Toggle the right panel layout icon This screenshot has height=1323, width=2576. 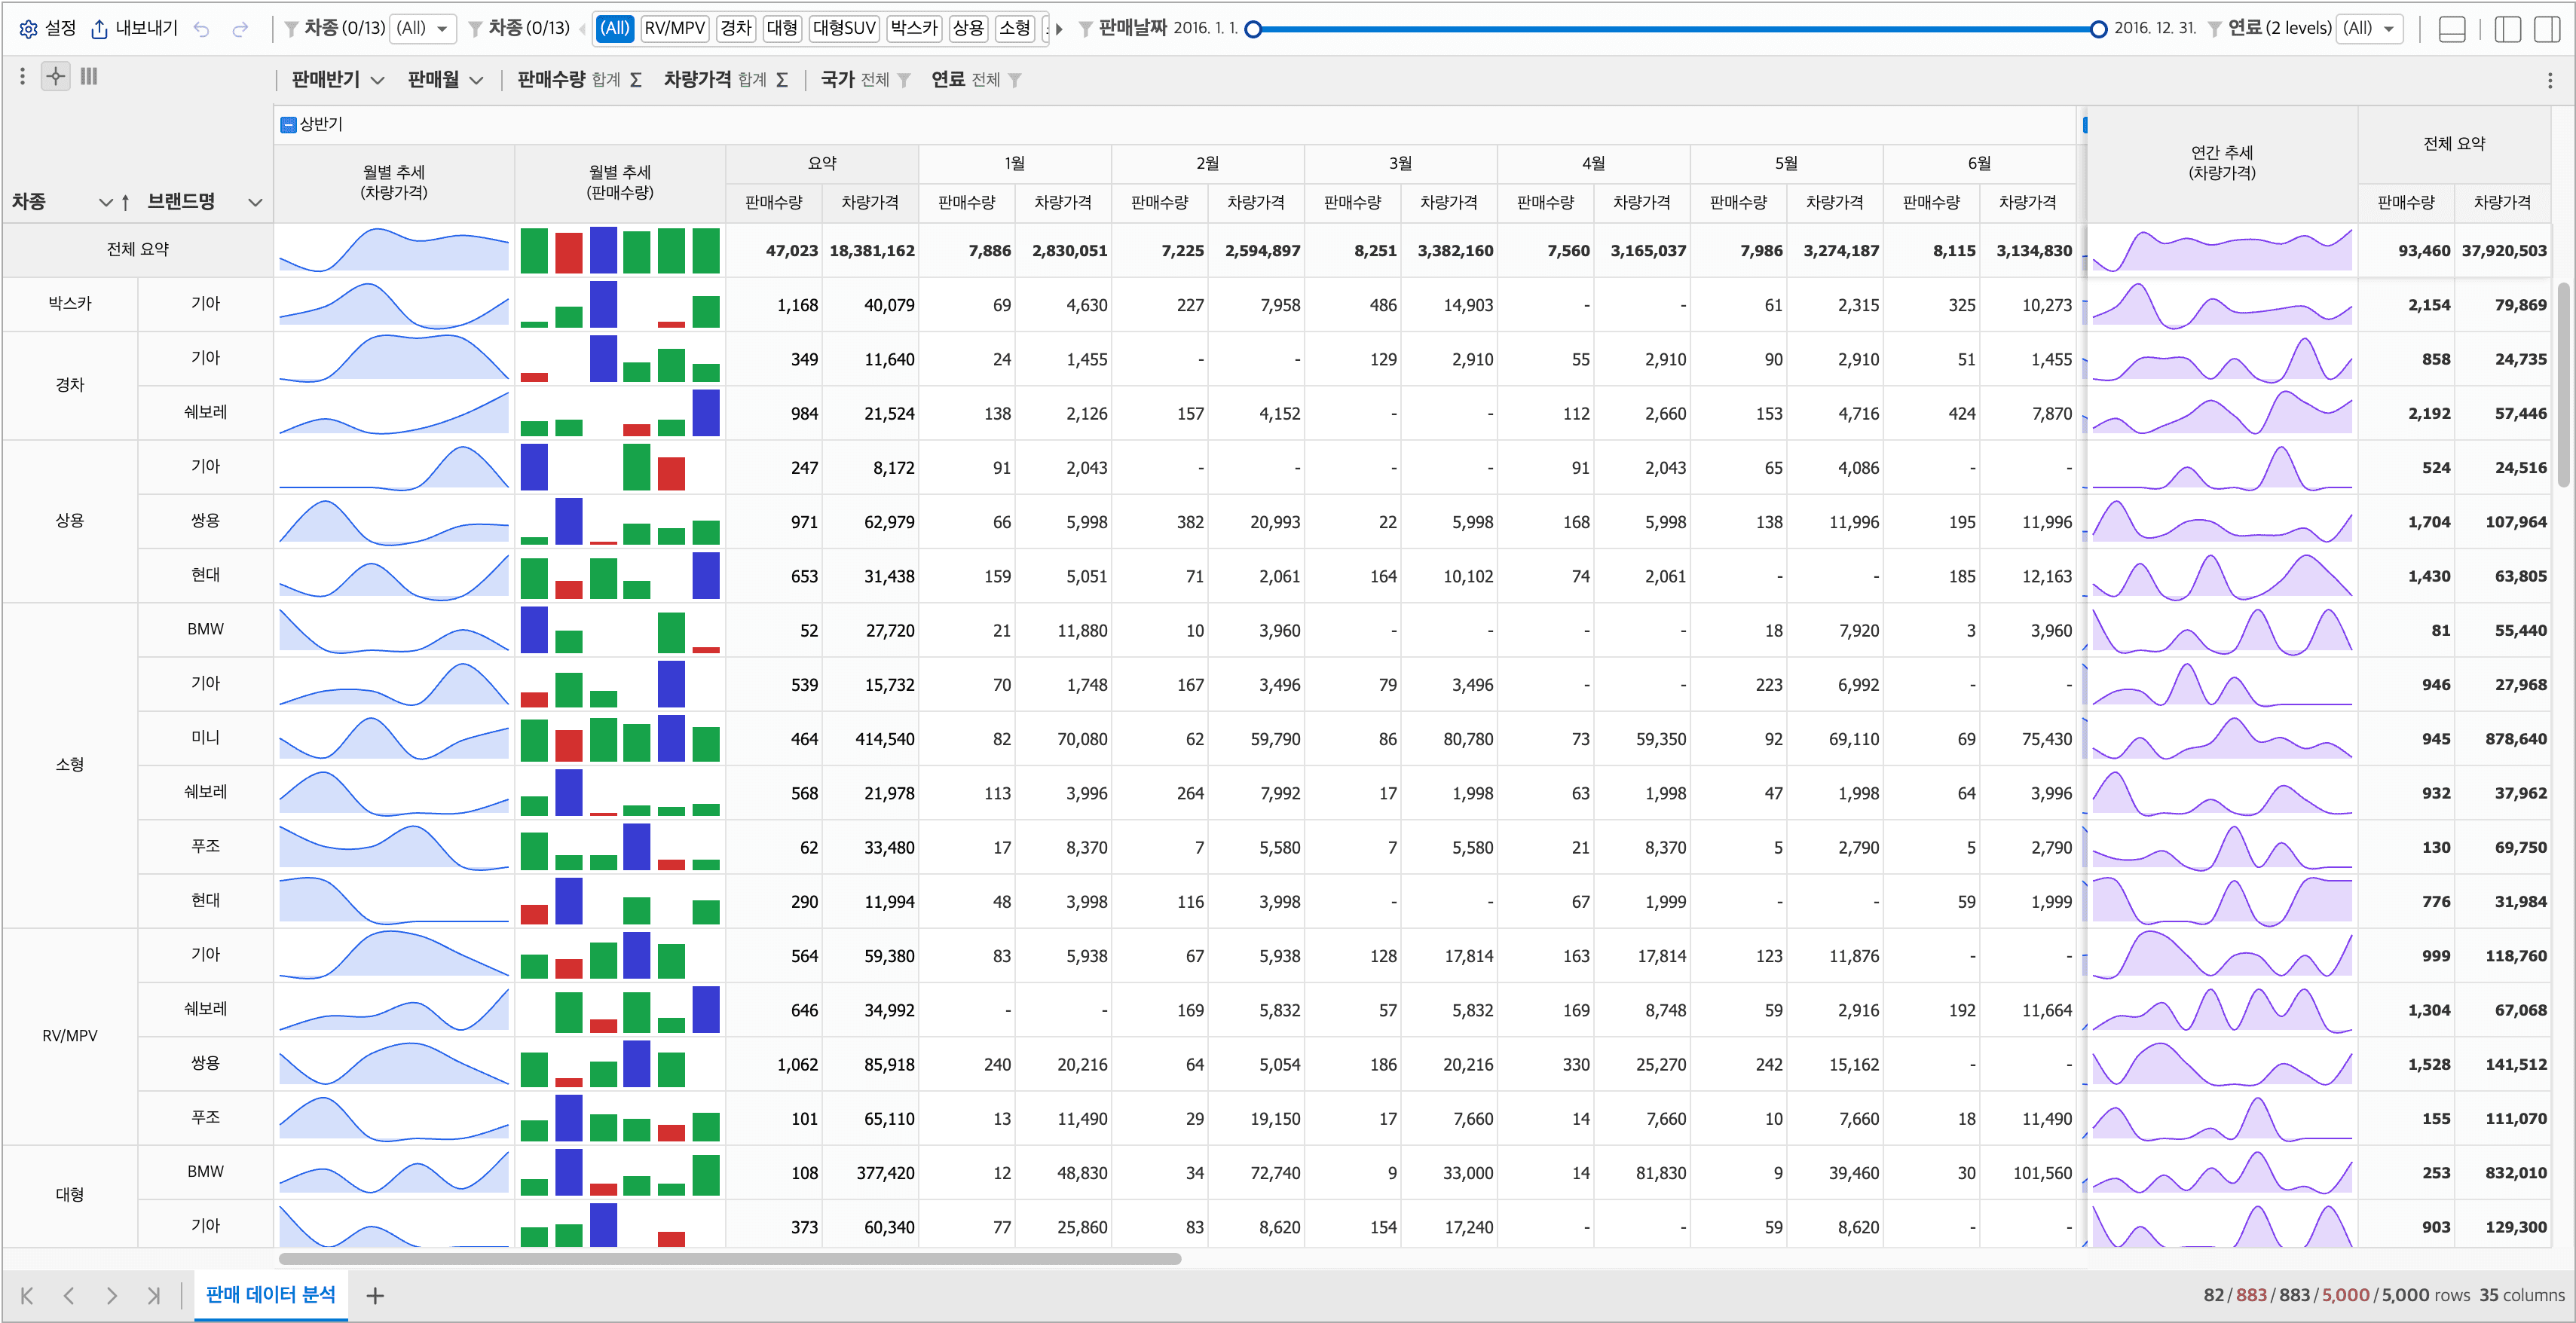(2547, 29)
